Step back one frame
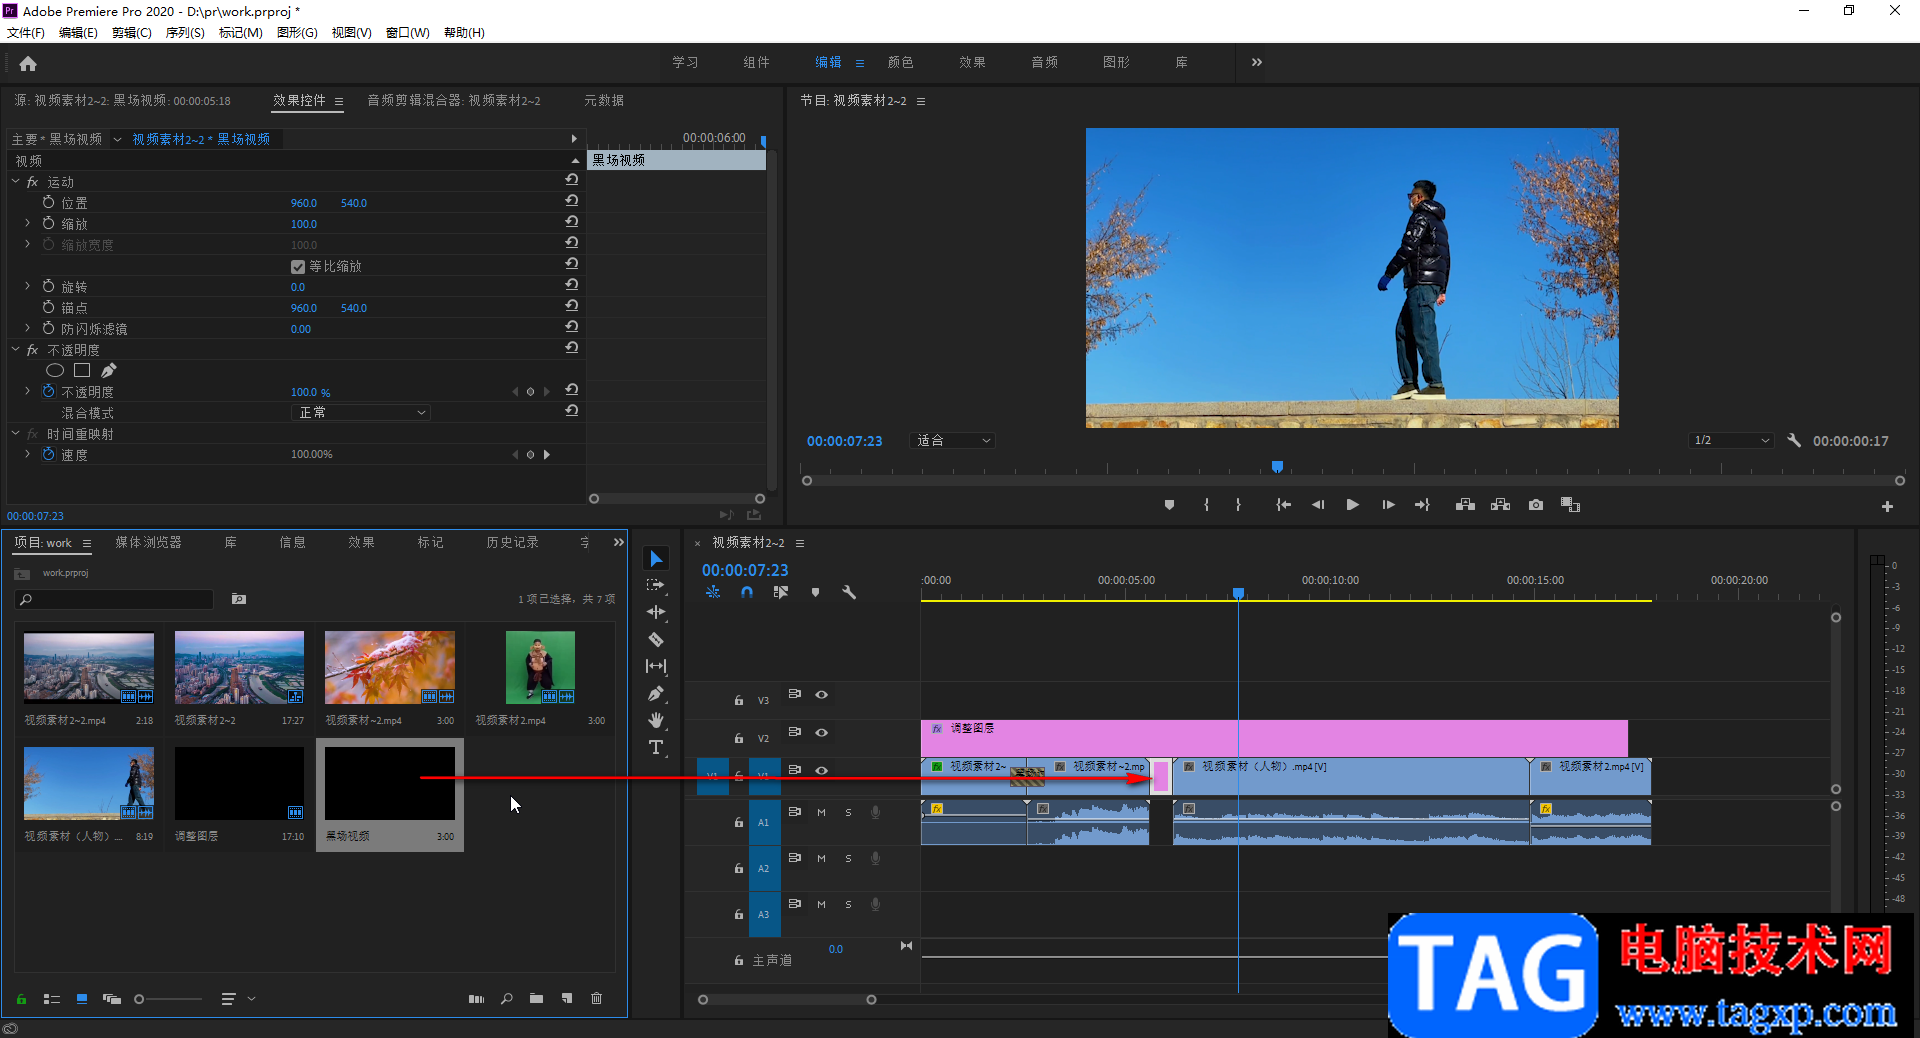Viewport: 1920px width, 1038px height. point(1318,505)
